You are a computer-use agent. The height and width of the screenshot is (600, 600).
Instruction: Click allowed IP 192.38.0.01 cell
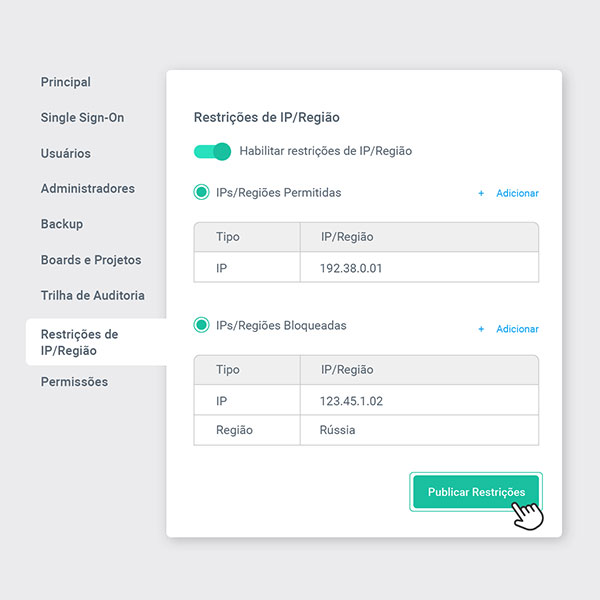[352, 268]
